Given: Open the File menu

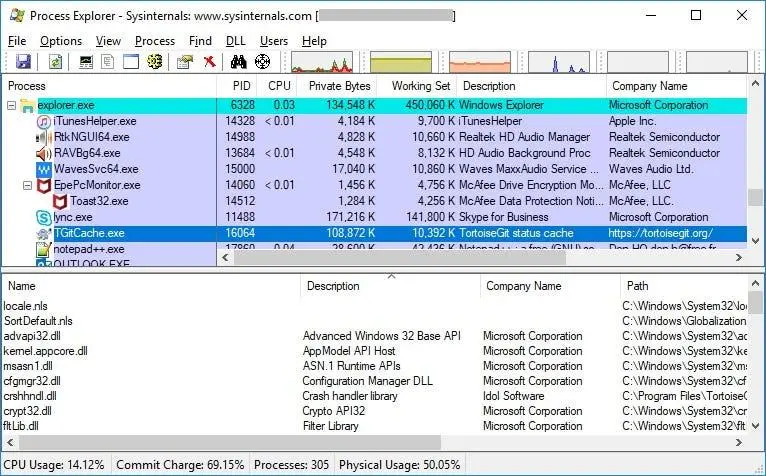Looking at the screenshot, I should pyautogui.click(x=17, y=41).
